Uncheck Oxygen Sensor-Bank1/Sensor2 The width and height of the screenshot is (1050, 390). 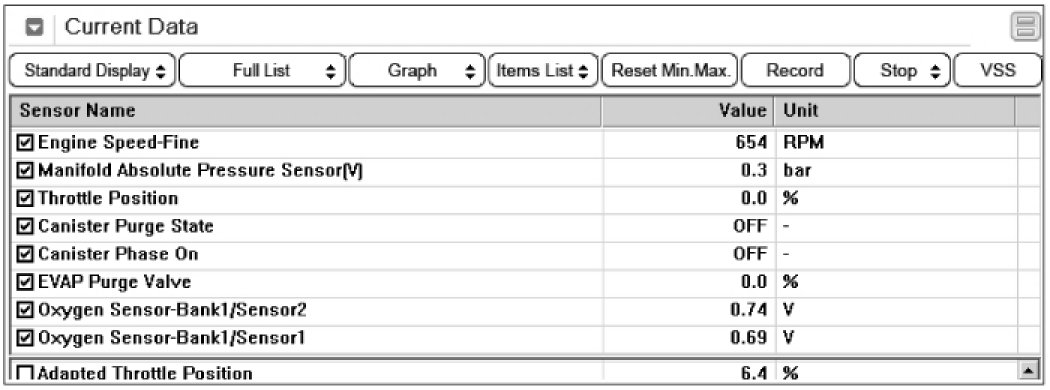[25, 310]
